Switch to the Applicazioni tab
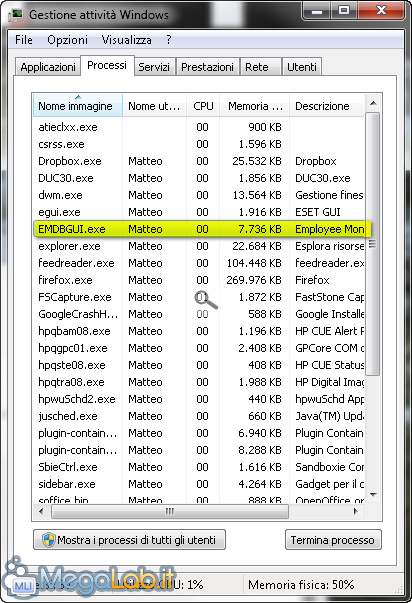The image size is (412, 603). point(48,67)
